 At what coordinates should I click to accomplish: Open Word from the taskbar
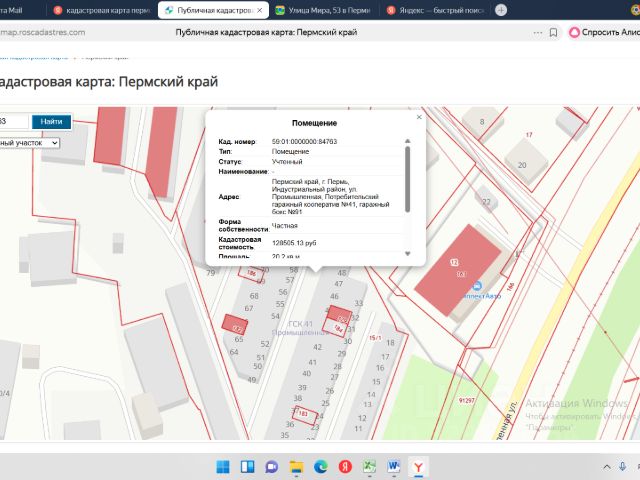[x=394, y=467]
